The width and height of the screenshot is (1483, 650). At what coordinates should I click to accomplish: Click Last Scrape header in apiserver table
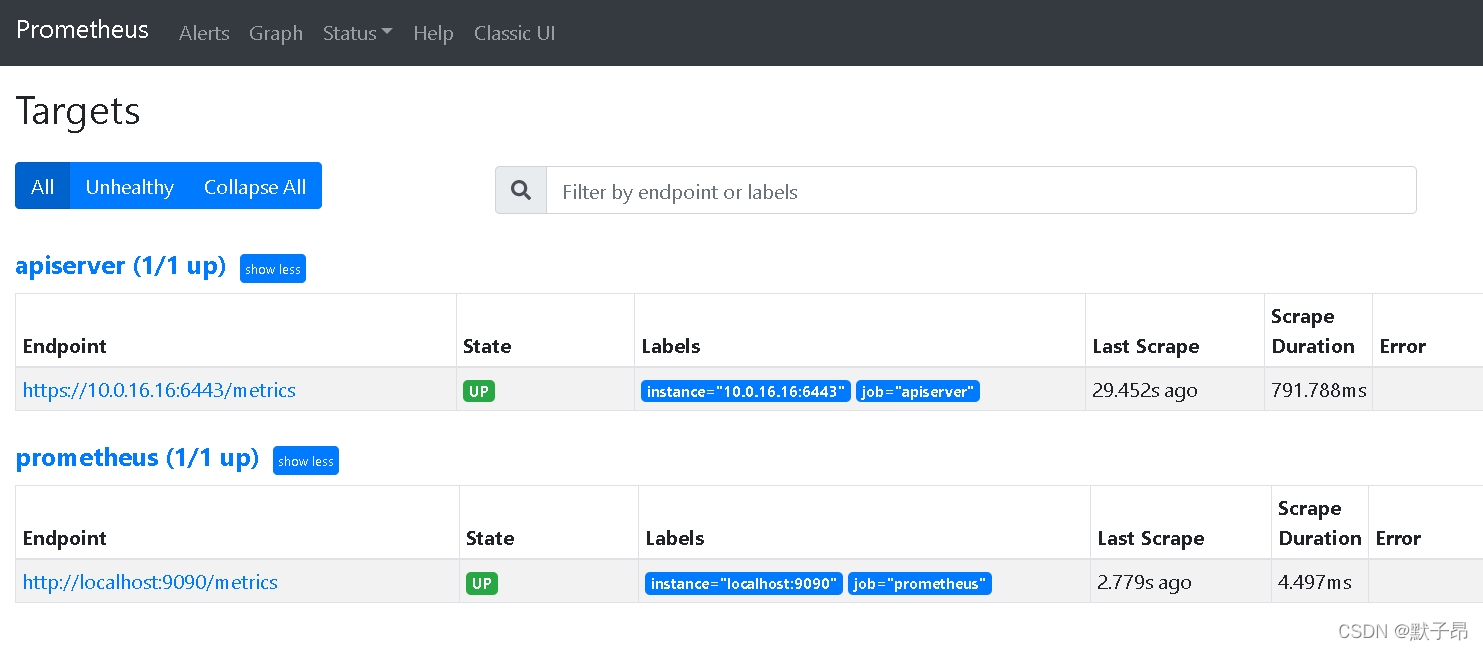pyautogui.click(x=1146, y=346)
